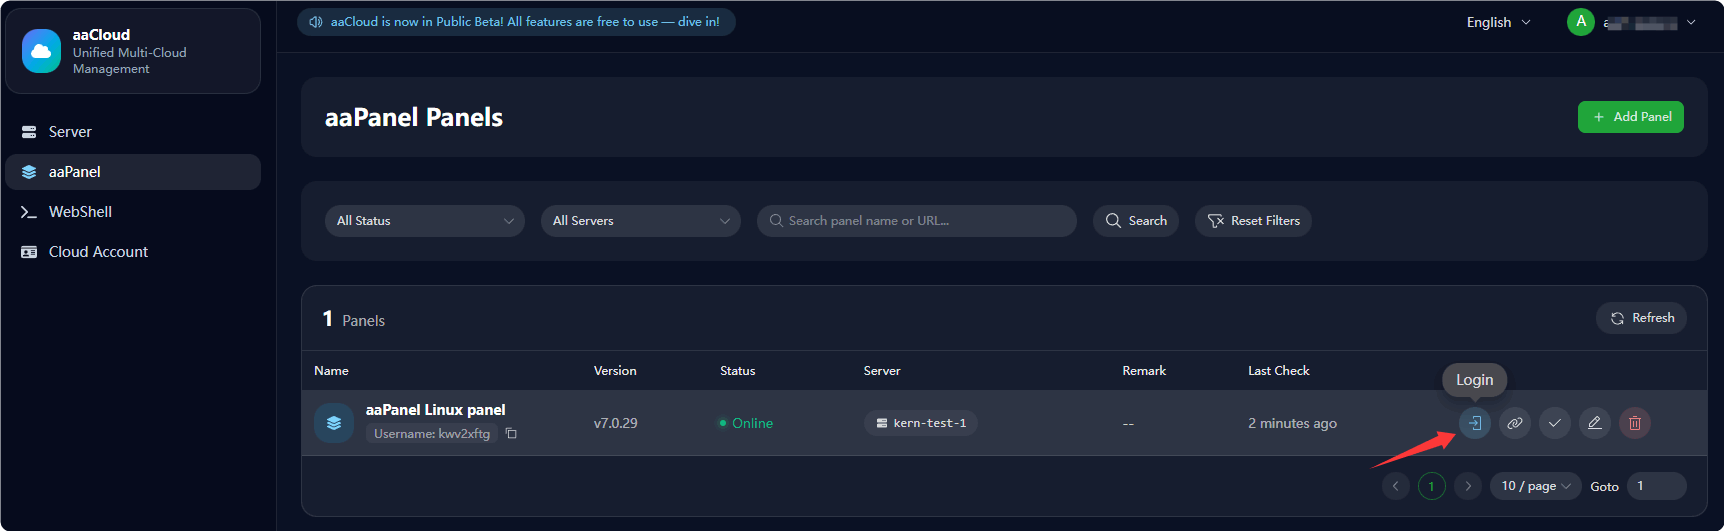Open the user account dropdown

coord(1632,22)
